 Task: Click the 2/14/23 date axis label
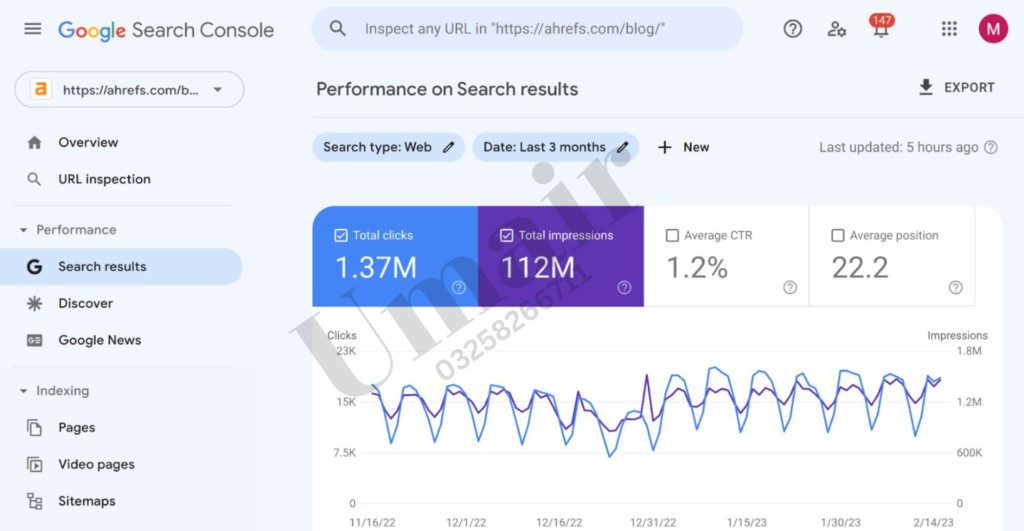point(933,523)
